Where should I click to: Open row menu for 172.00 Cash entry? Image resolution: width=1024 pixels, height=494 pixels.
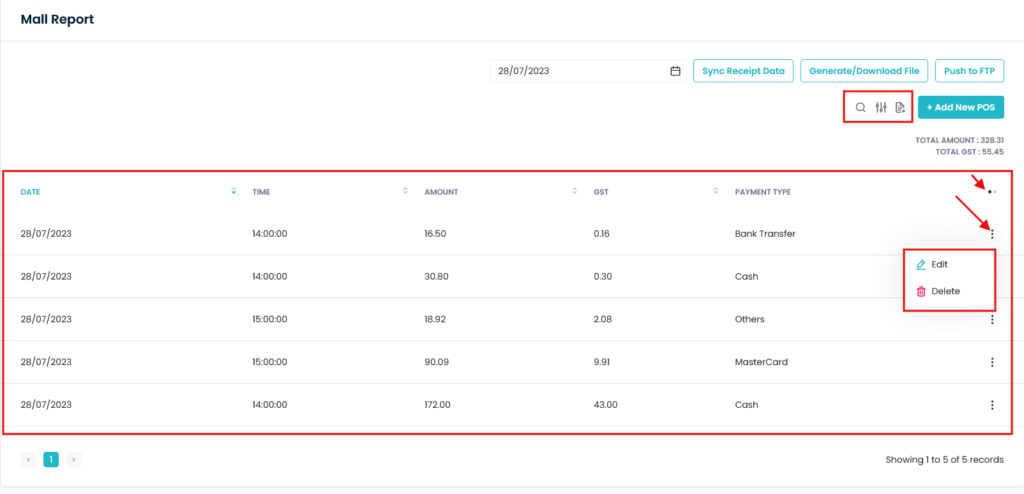992,405
